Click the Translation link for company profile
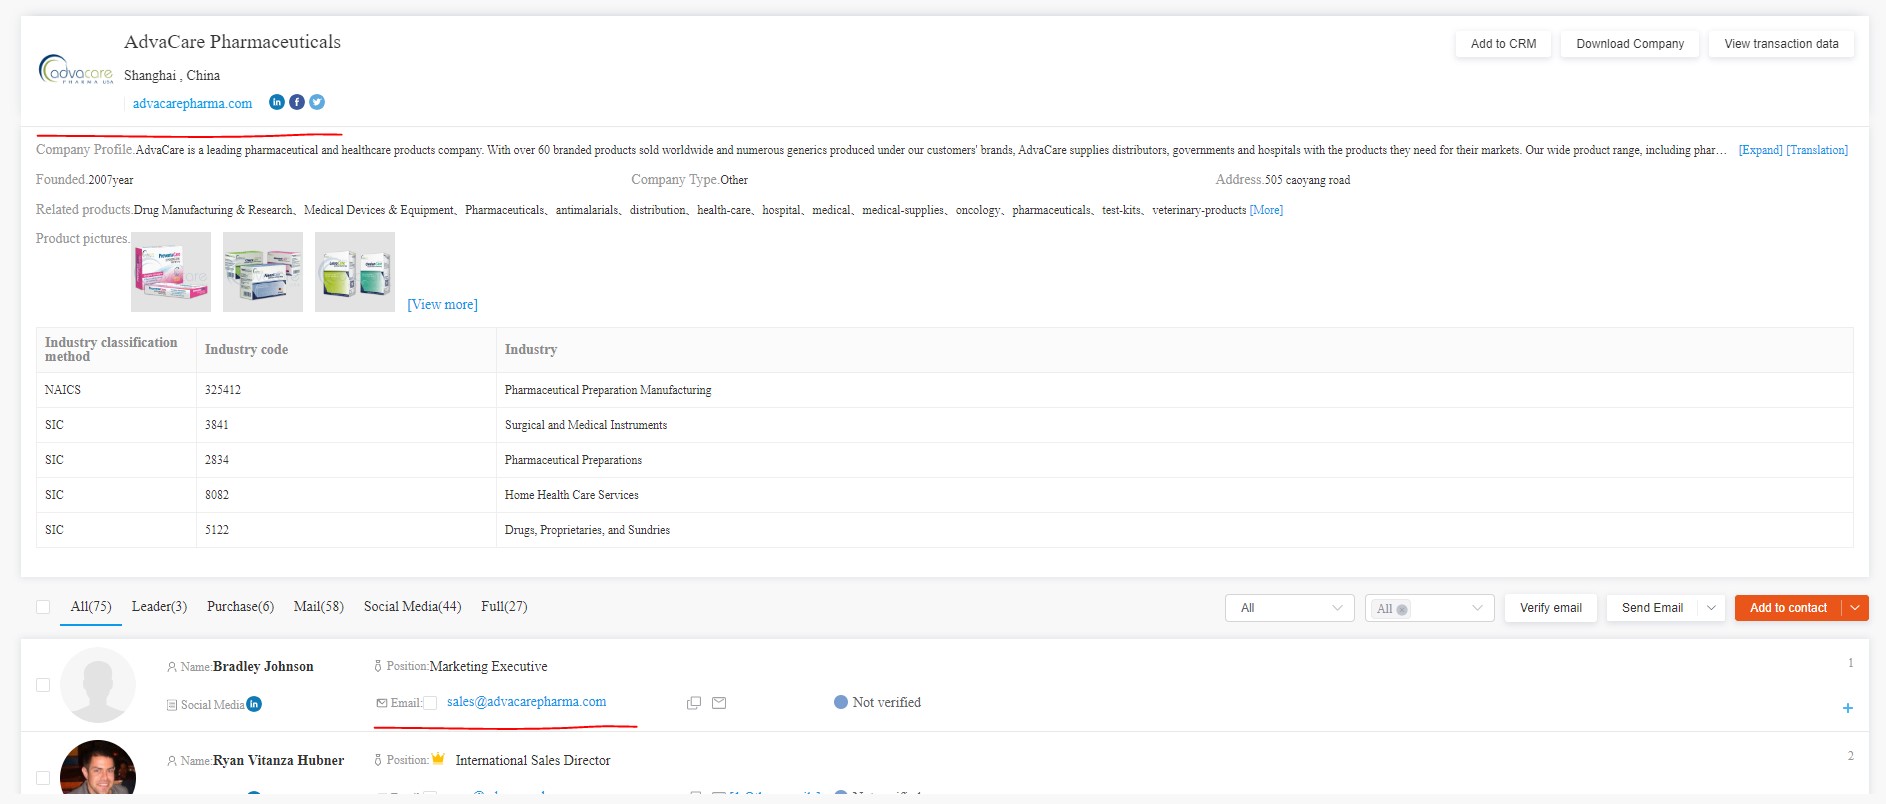The width and height of the screenshot is (1886, 804). click(x=1817, y=150)
